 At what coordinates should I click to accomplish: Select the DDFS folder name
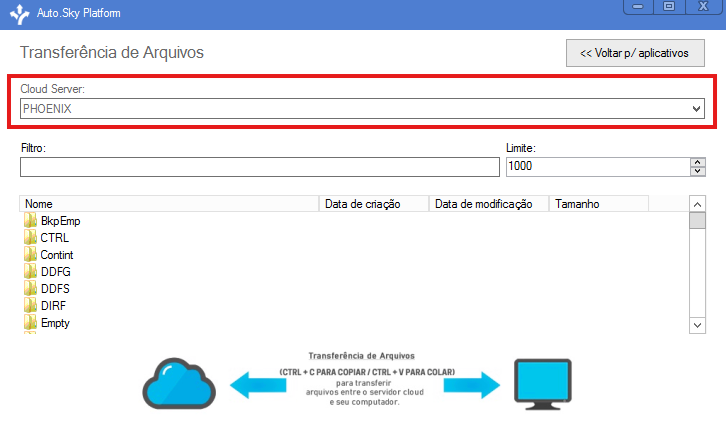tap(55, 289)
